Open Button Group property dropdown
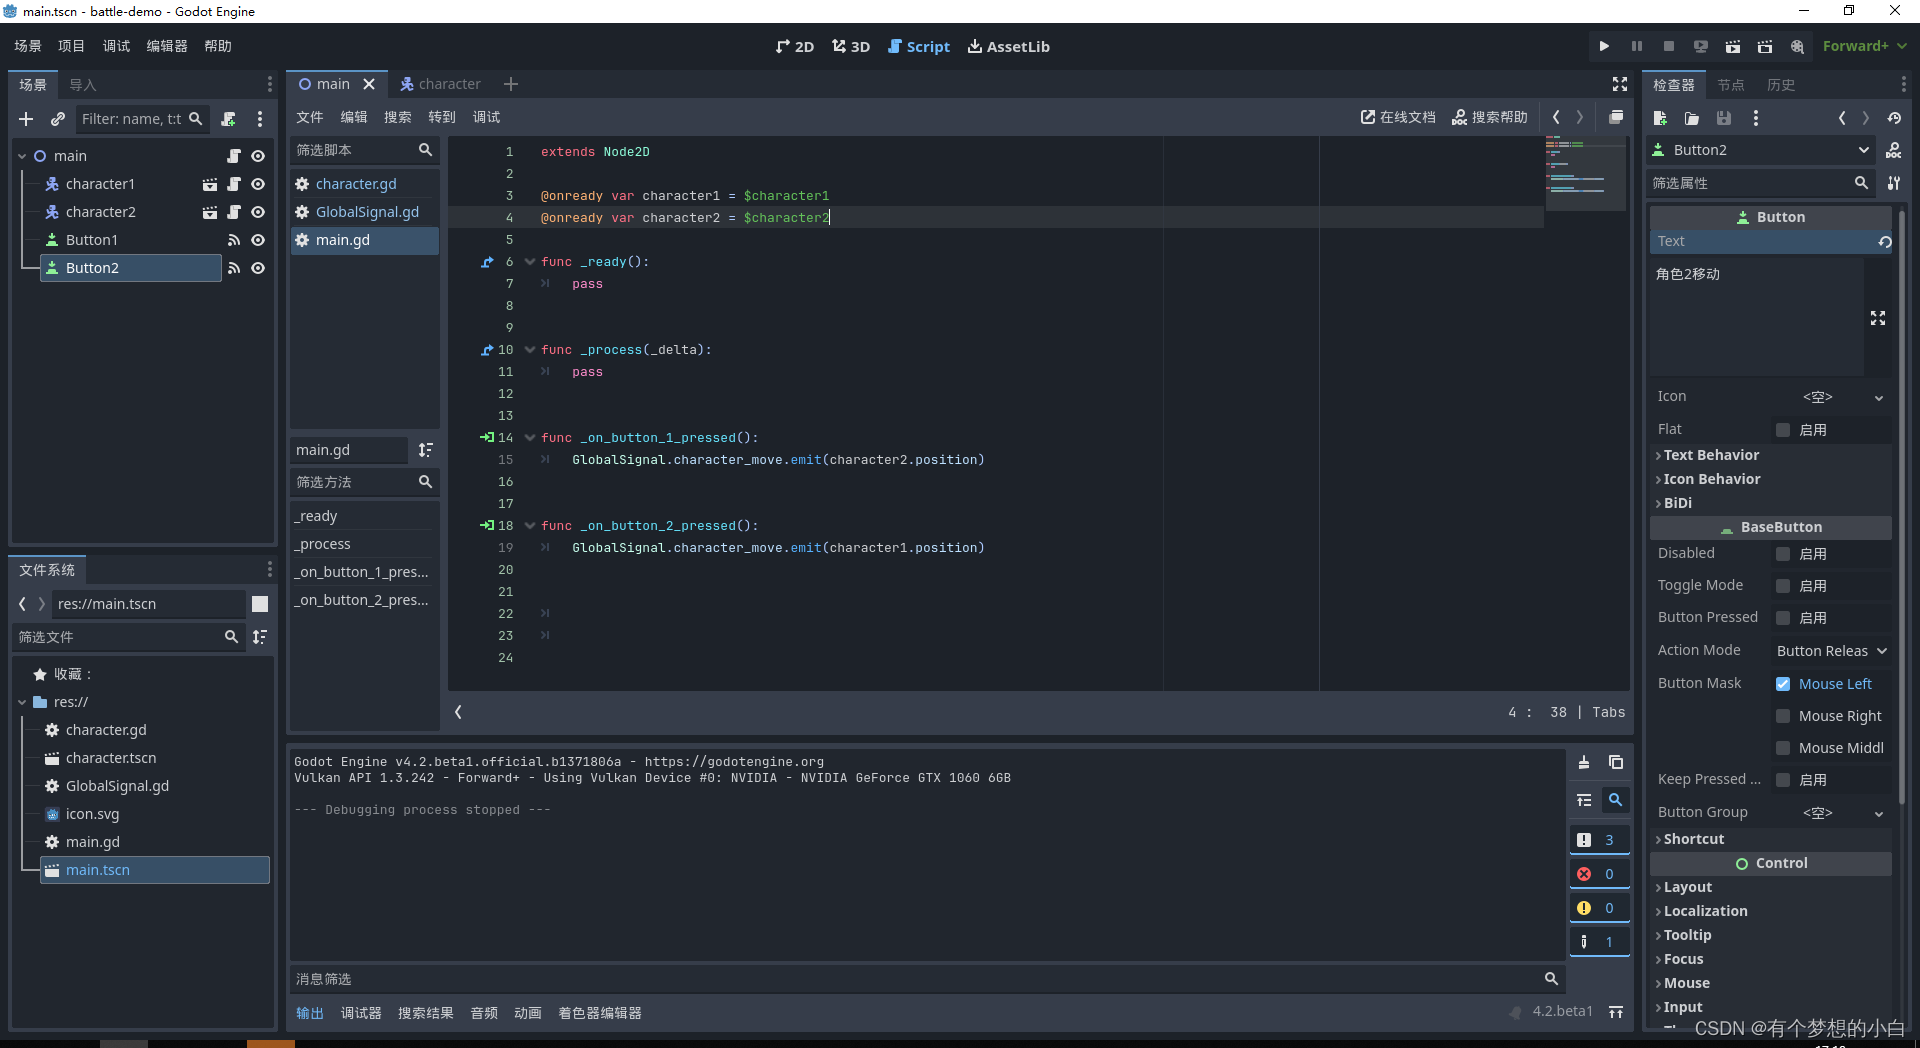 click(x=1879, y=814)
